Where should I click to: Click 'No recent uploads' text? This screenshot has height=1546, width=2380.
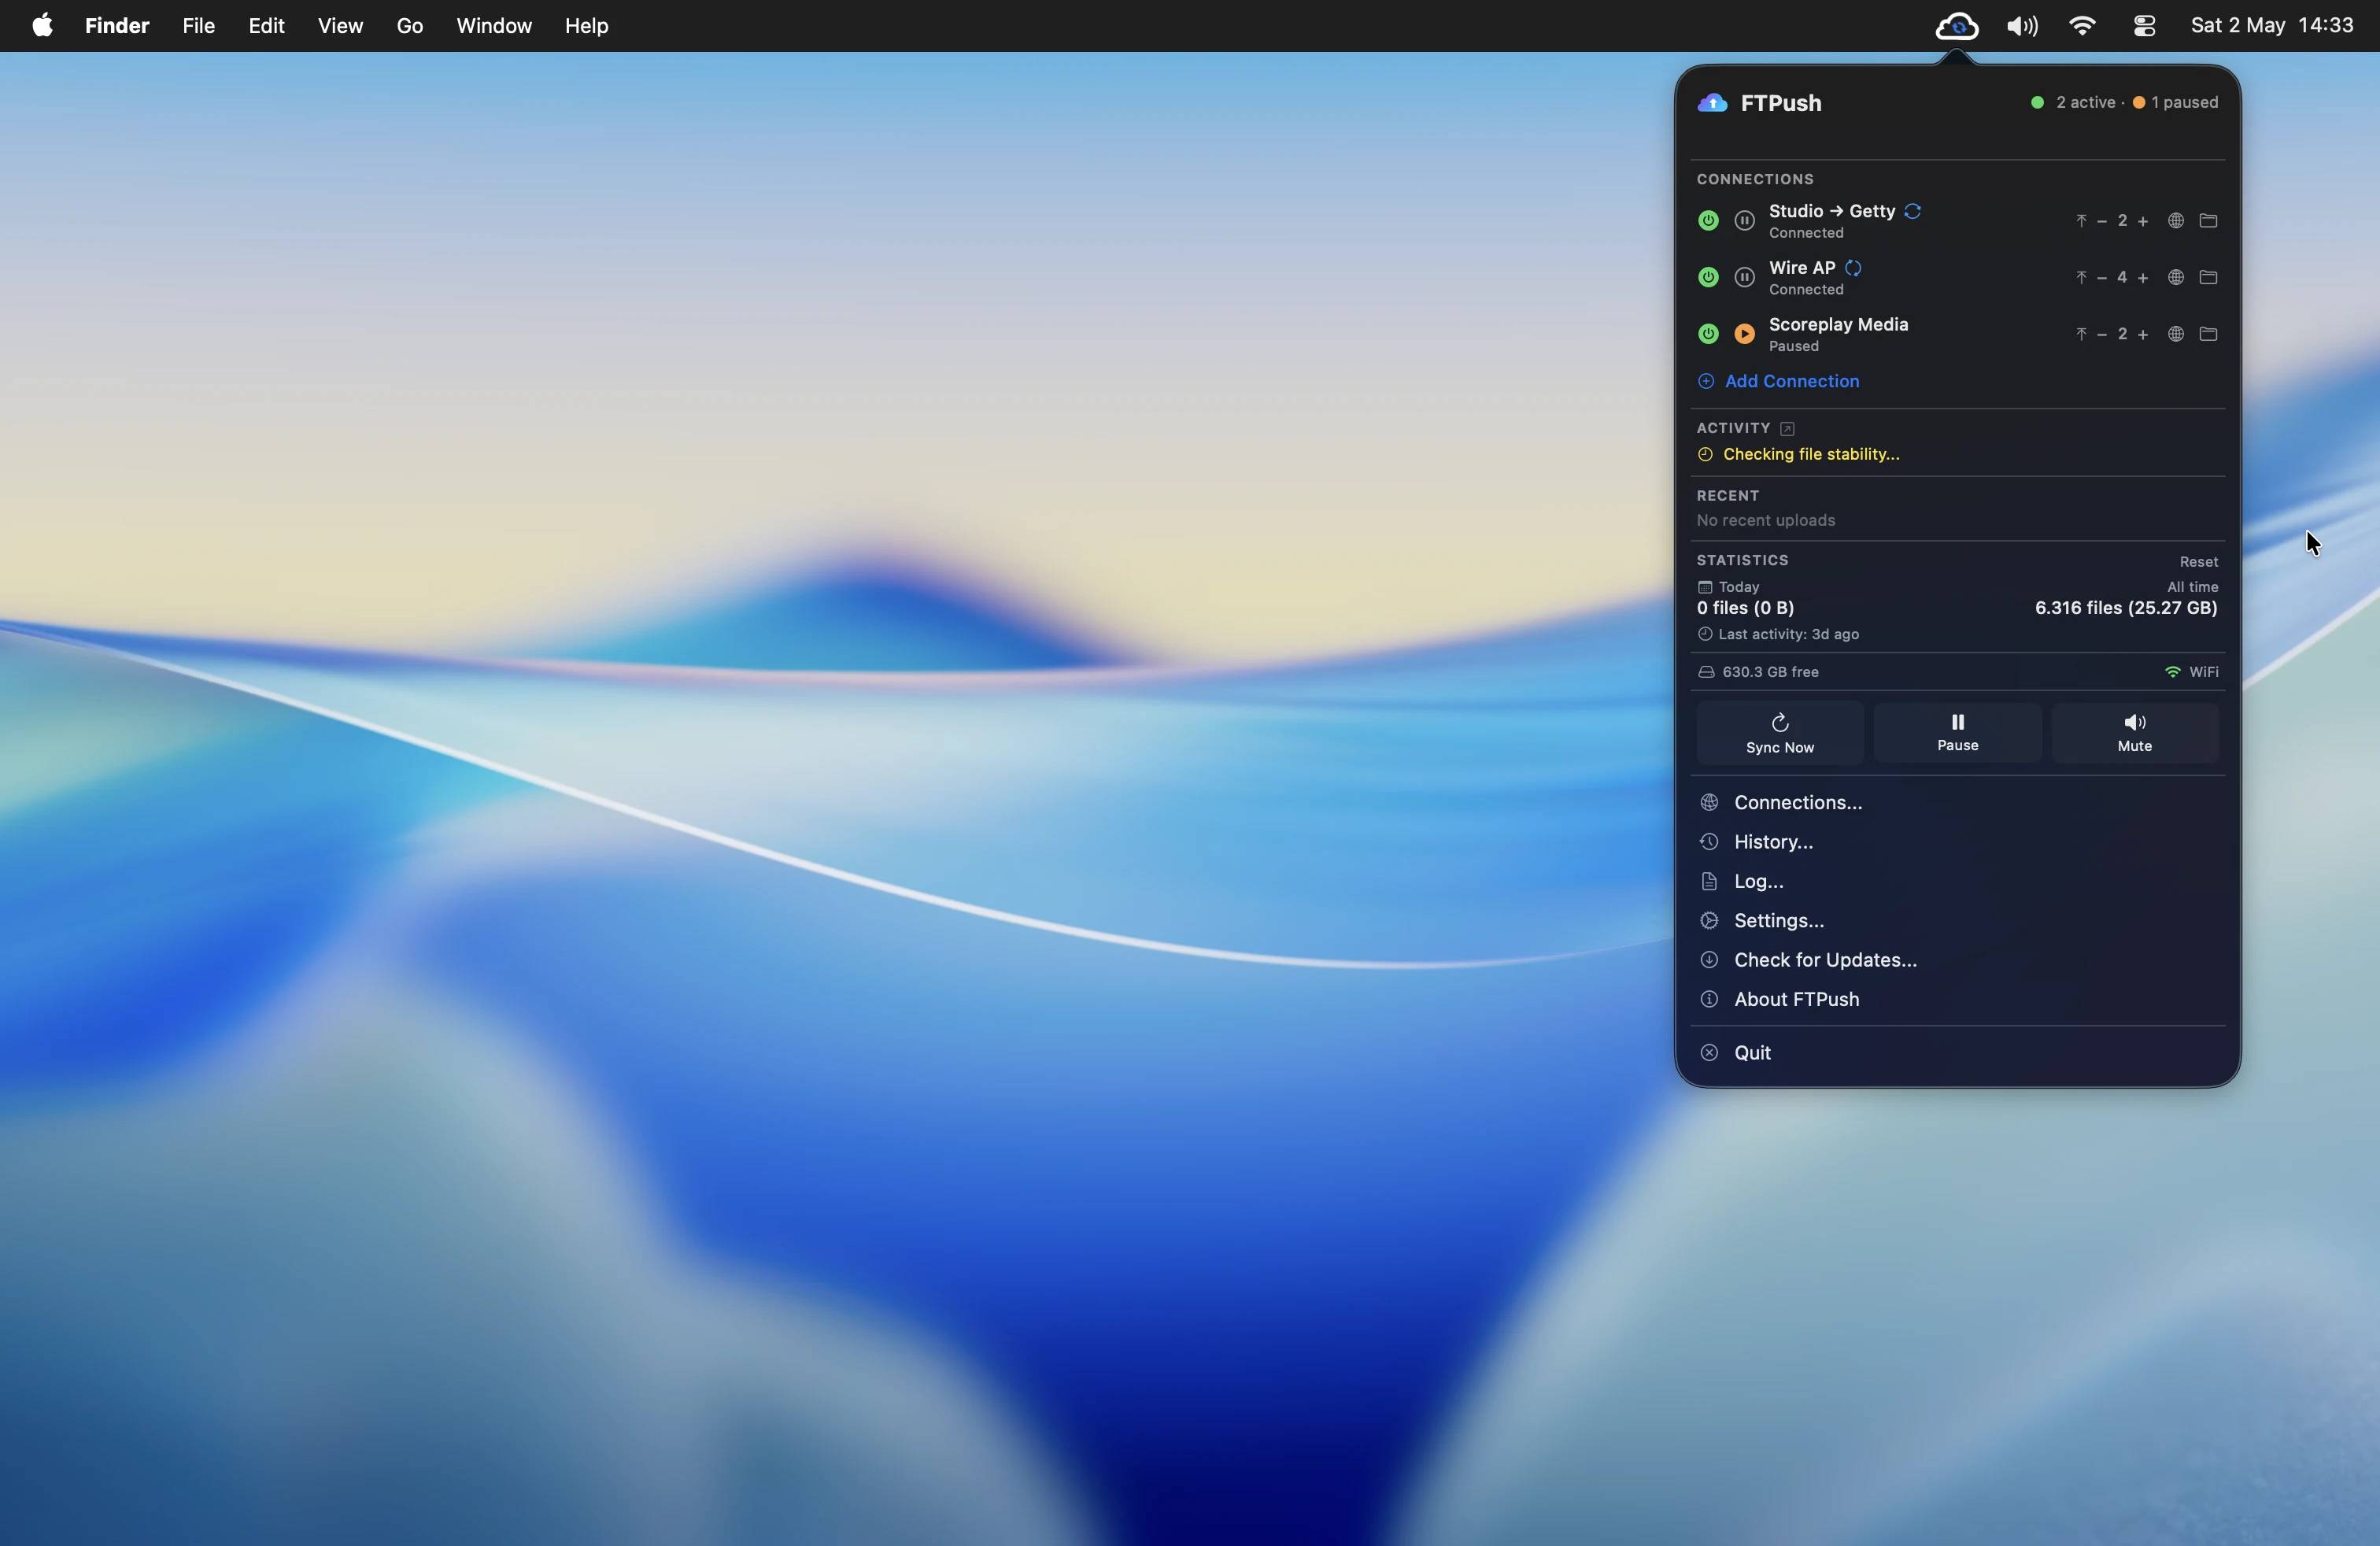pyautogui.click(x=1765, y=521)
